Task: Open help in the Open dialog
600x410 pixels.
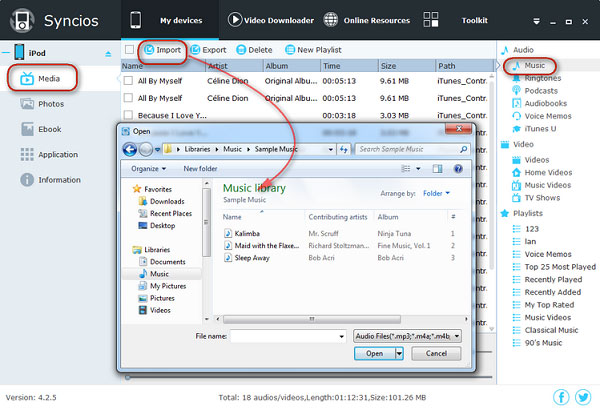Action: pyautogui.click(x=458, y=168)
